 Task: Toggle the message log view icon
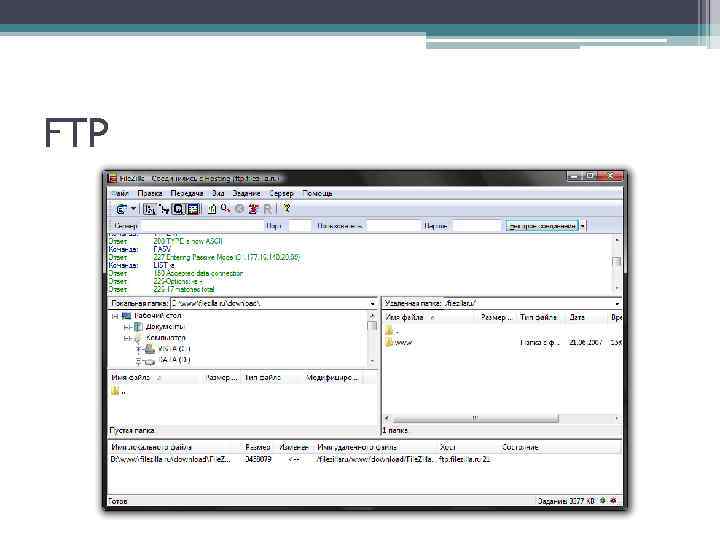point(149,209)
